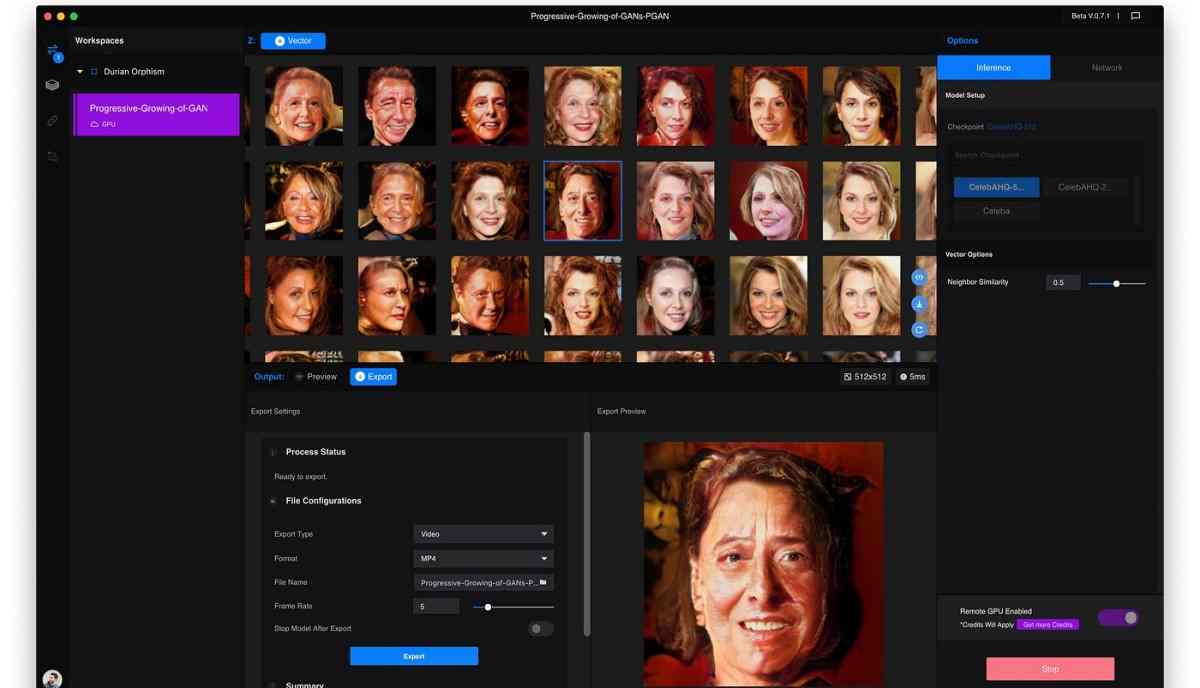
Task: Click the square icon beside Durian Orphism
Action: tap(95, 72)
